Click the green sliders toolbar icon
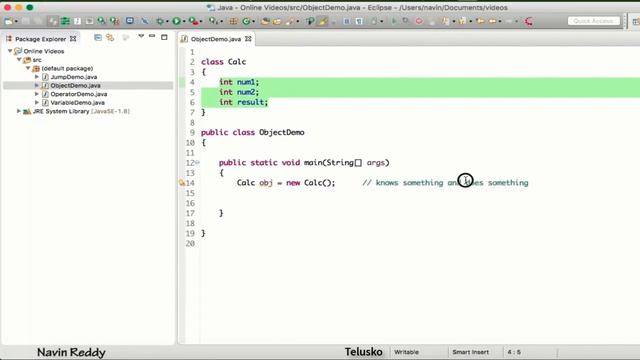The image size is (640, 360). pyautogui.click(x=65, y=21)
